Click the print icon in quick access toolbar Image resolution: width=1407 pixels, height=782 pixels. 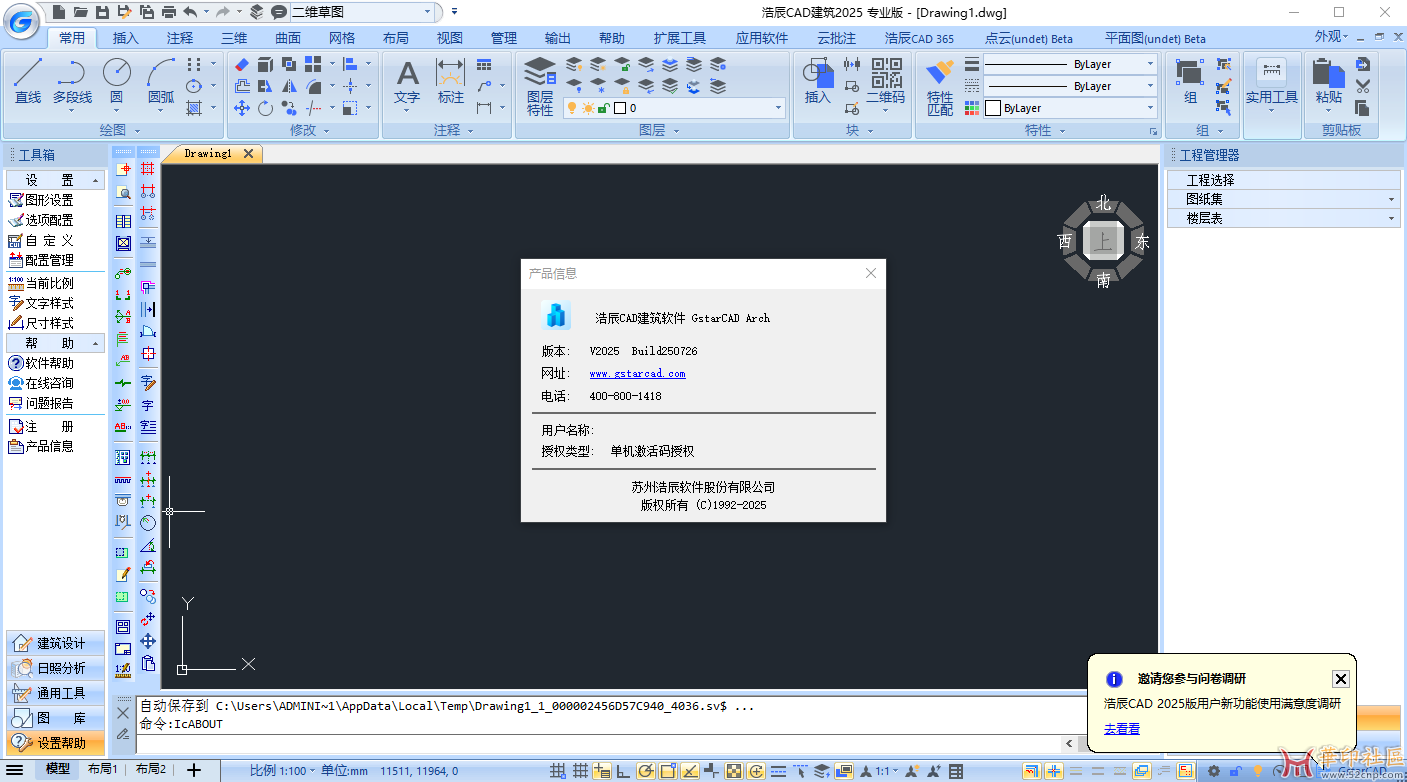pyautogui.click(x=169, y=12)
